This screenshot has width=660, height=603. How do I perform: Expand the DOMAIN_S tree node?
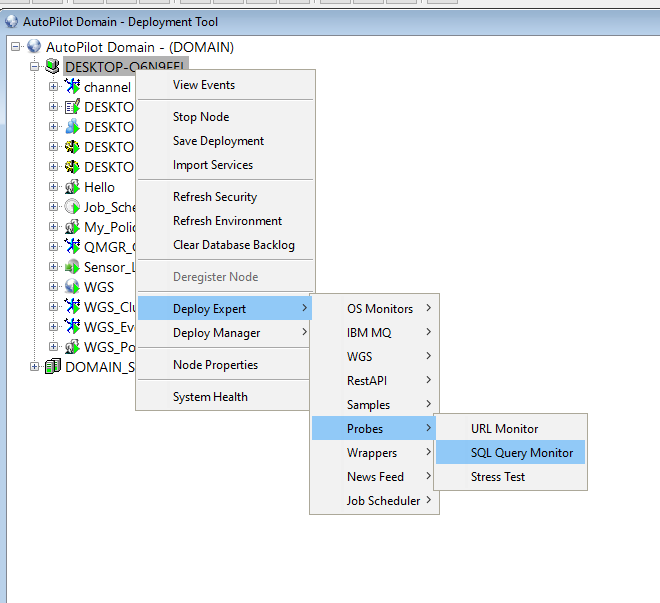(35, 367)
